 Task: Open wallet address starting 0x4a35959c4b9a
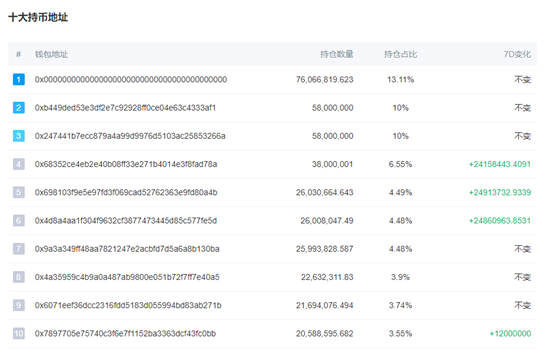(x=127, y=277)
